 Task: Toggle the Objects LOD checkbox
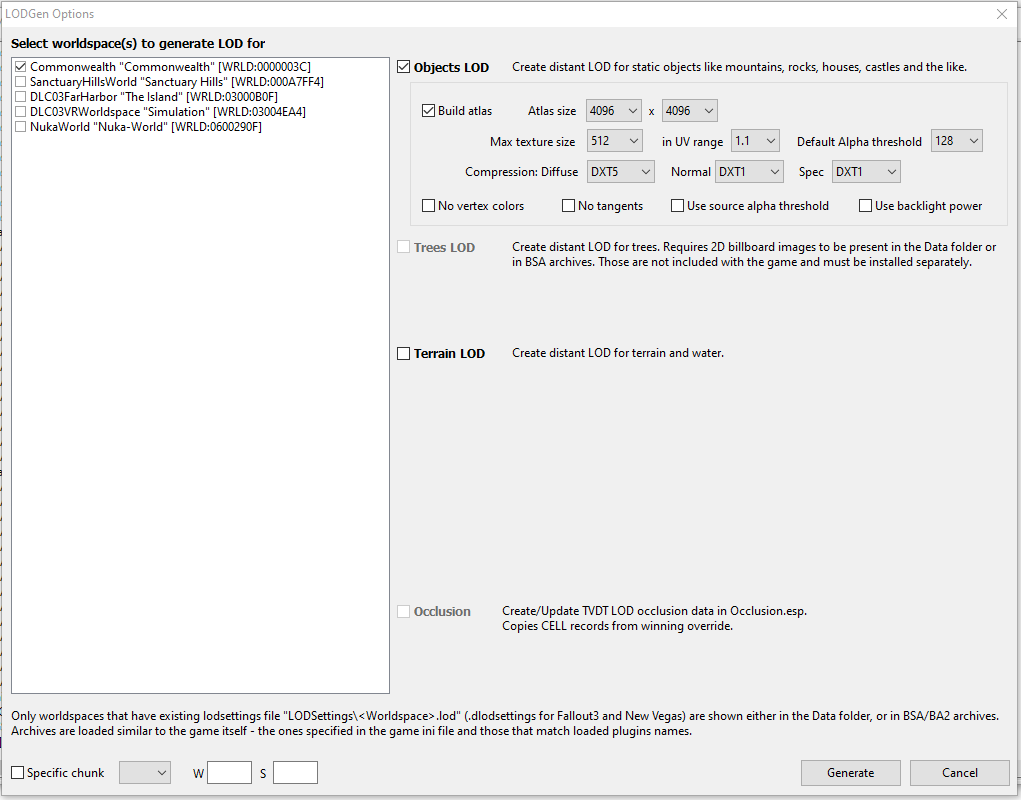coord(404,66)
